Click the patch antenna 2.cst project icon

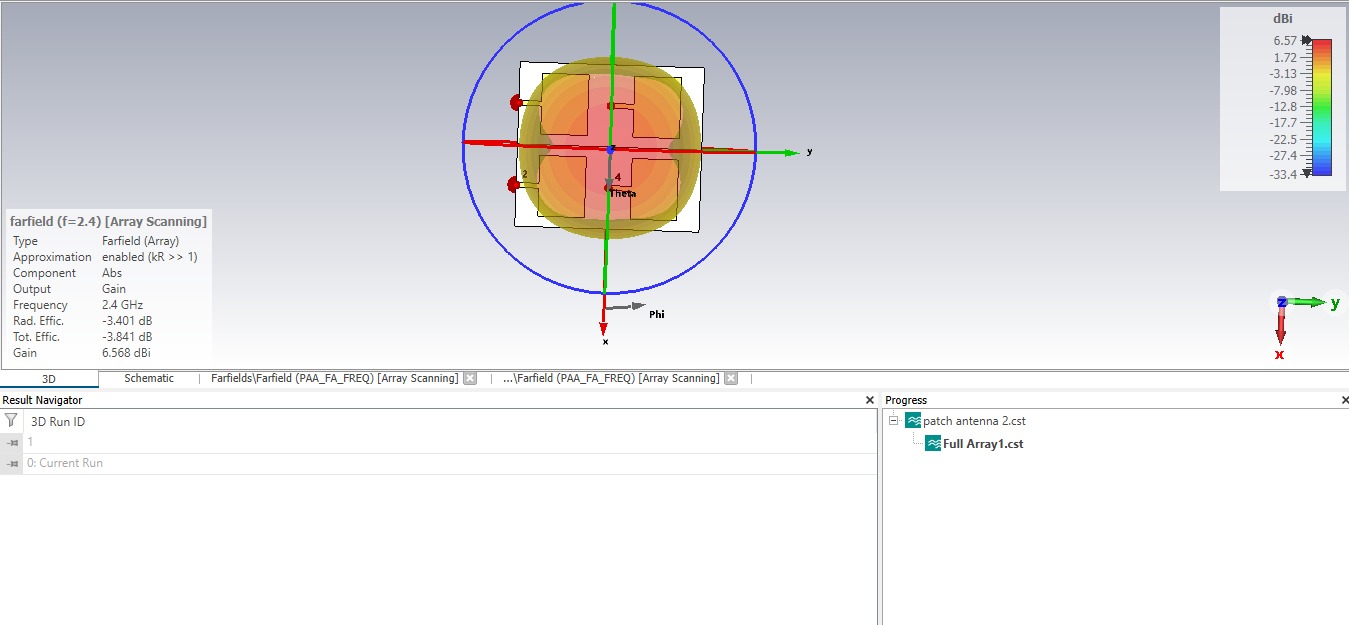point(913,421)
